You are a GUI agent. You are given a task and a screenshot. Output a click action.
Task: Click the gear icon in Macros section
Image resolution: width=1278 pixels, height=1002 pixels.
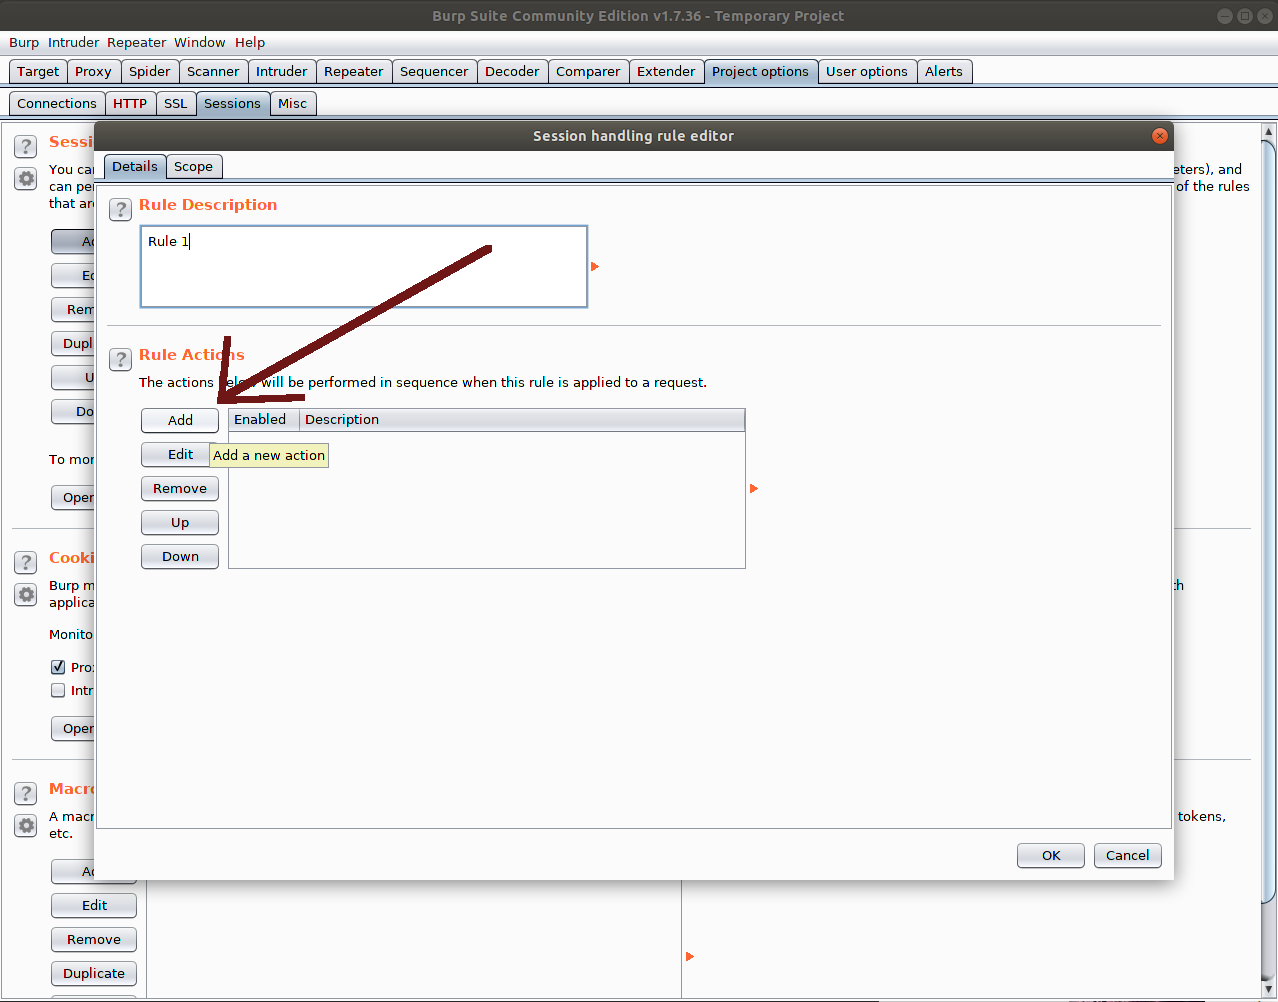click(26, 826)
